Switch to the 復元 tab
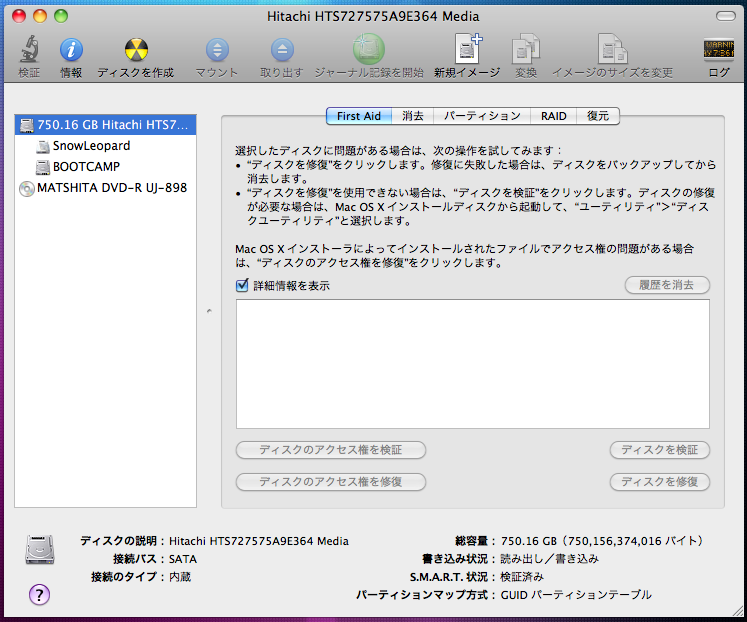 pyautogui.click(x=598, y=116)
